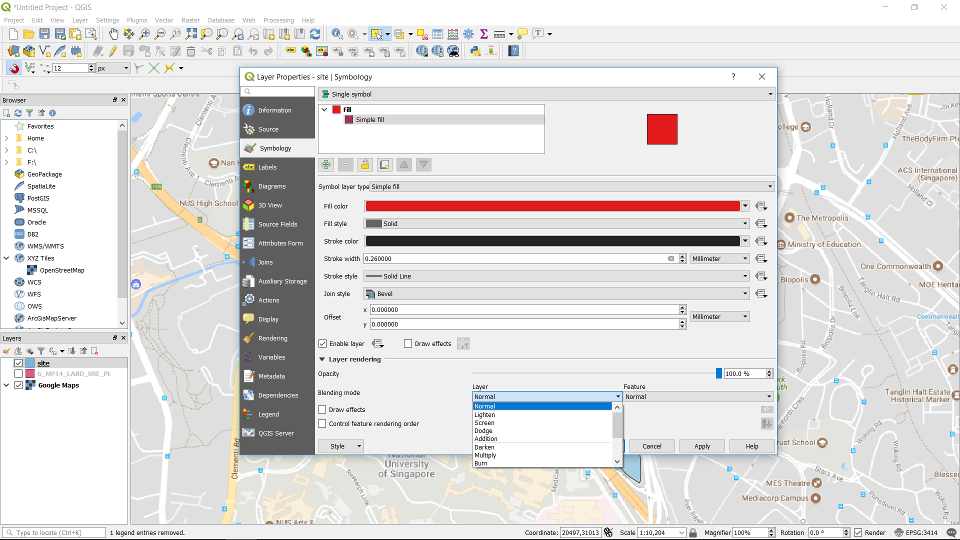960x540 pixels.
Task: Enable Control feature rendering order checkbox
Action: point(322,423)
